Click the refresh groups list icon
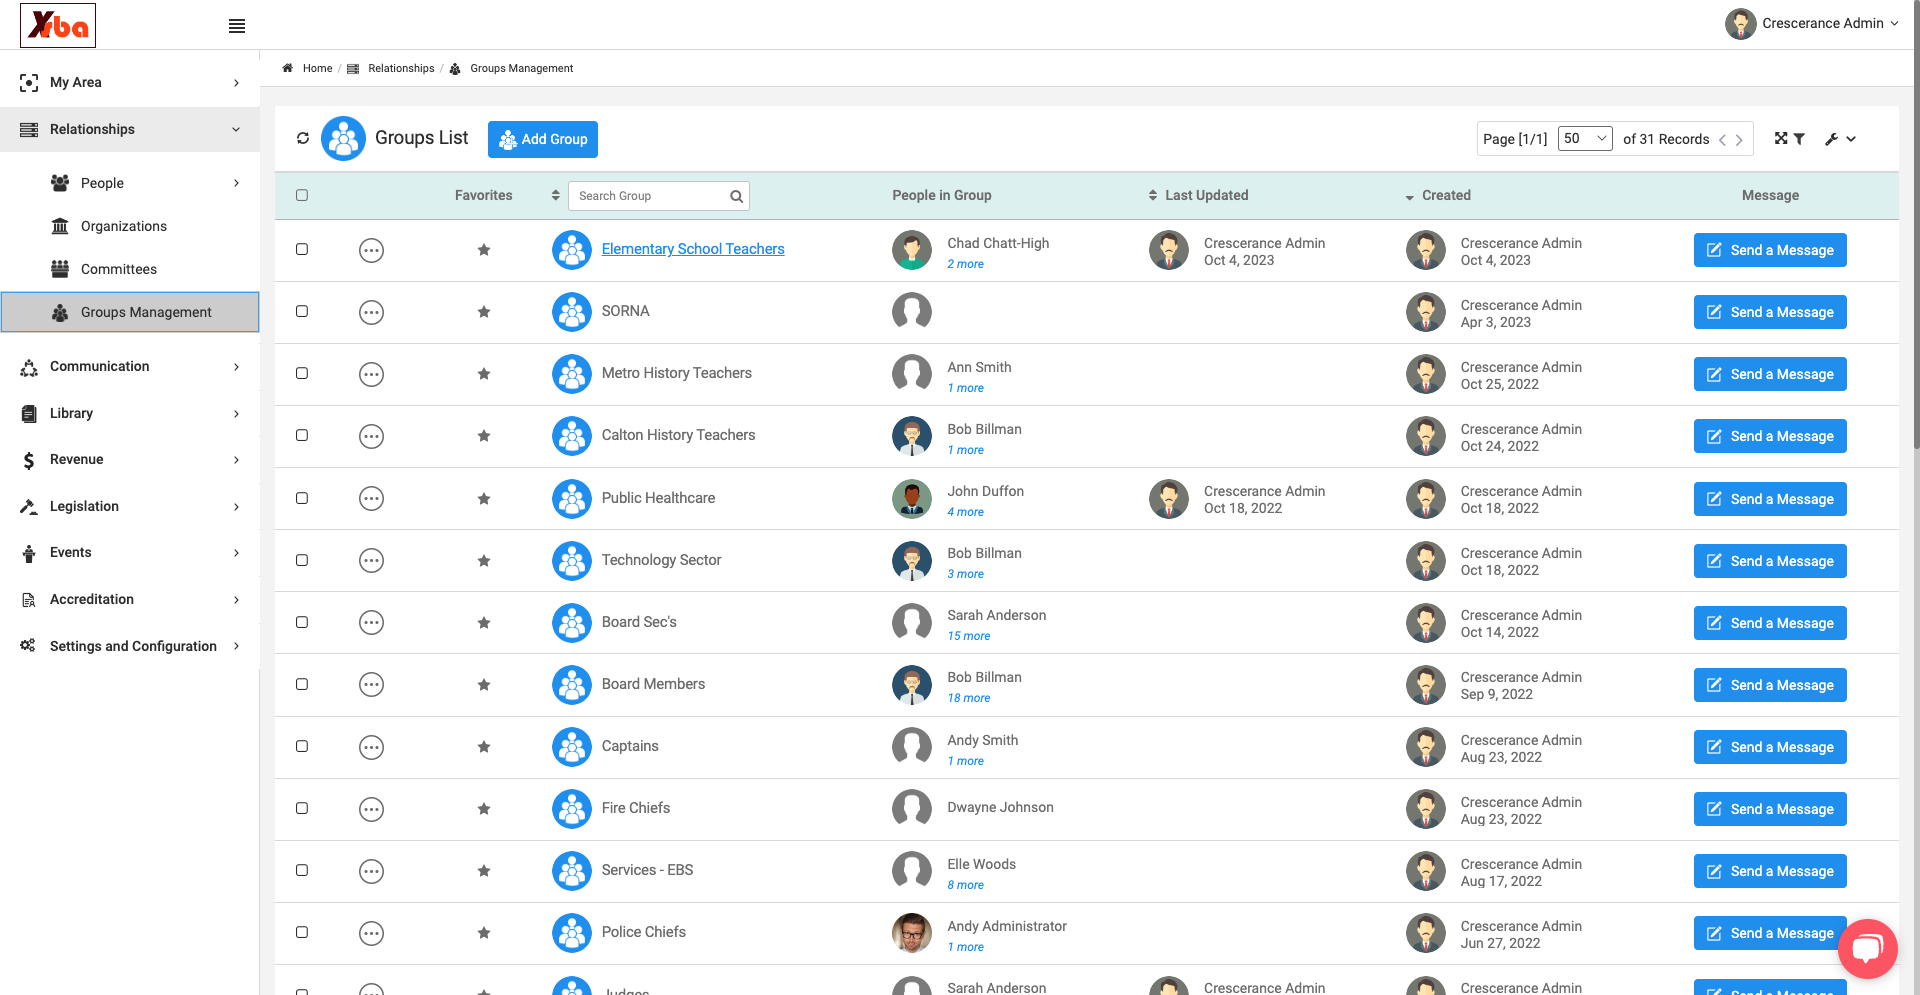Viewport: 1920px width, 995px height. point(303,138)
